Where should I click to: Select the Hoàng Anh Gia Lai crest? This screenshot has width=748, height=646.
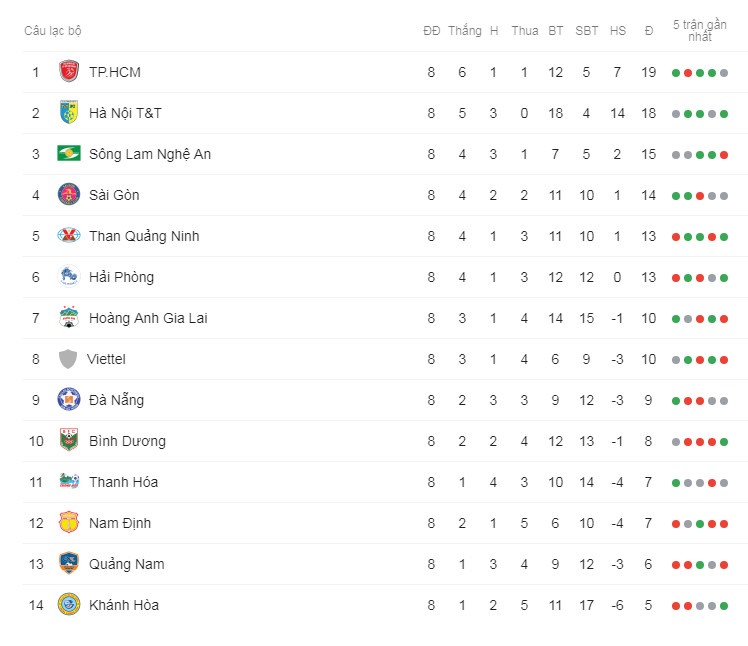[69, 318]
